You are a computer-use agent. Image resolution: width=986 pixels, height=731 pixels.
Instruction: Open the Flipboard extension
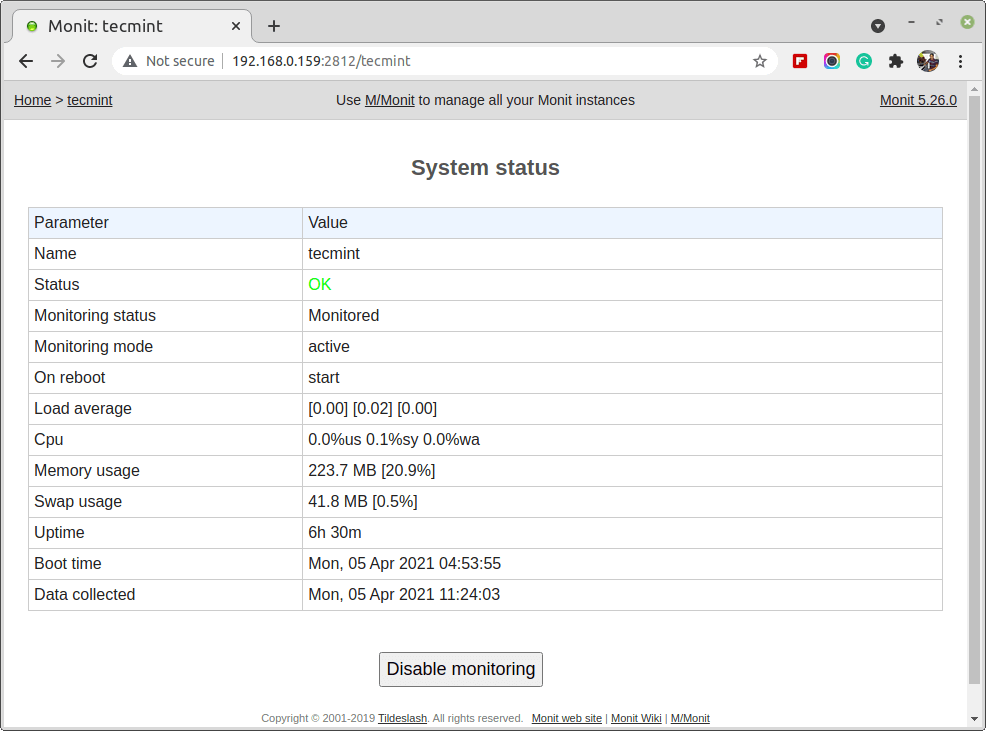pyautogui.click(x=799, y=61)
